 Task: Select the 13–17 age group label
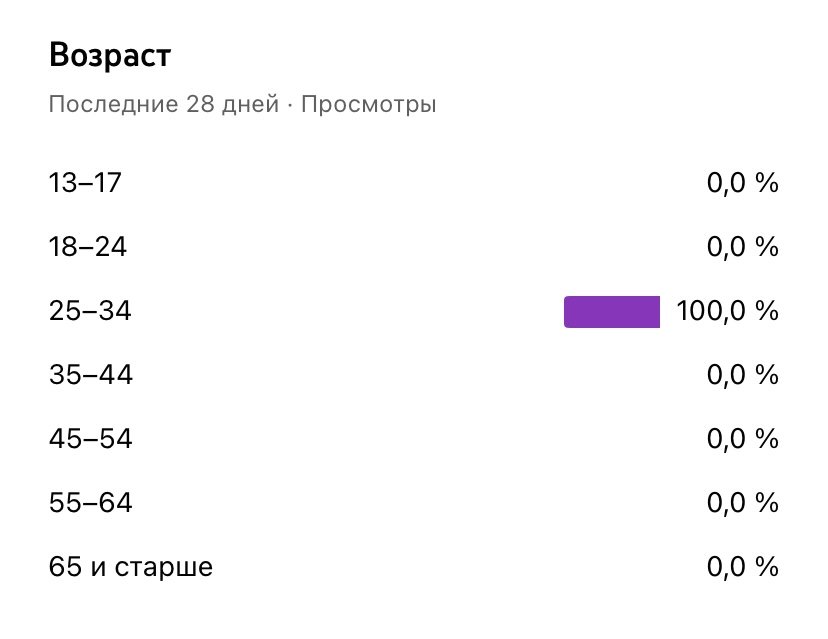(85, 183)
